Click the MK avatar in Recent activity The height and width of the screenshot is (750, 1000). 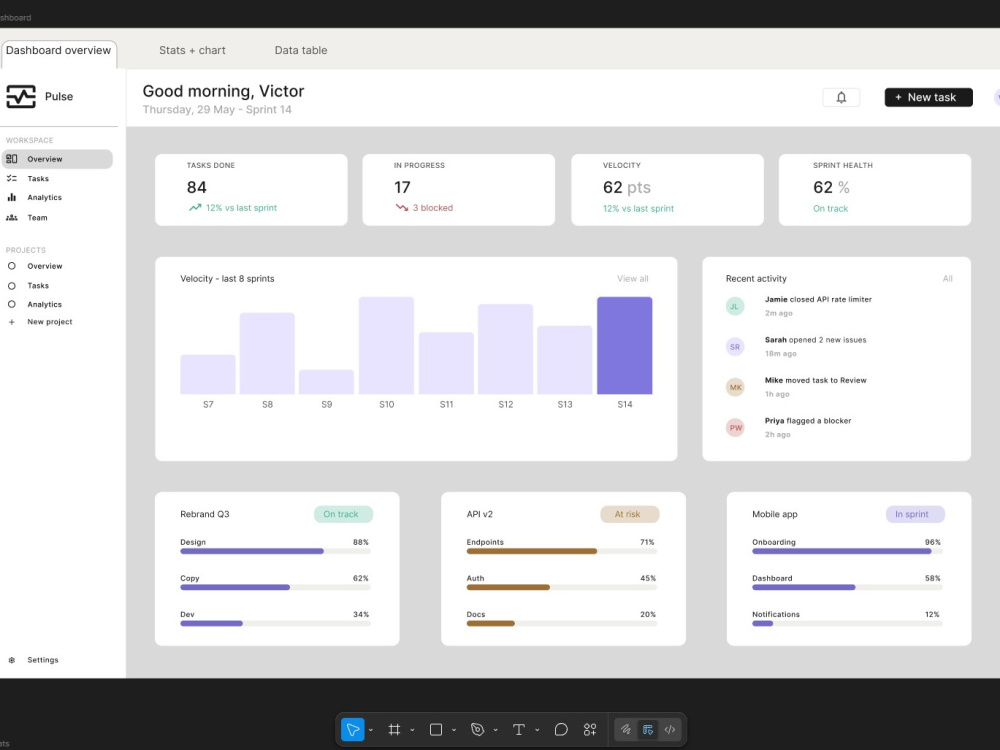[x=735, y=387]
